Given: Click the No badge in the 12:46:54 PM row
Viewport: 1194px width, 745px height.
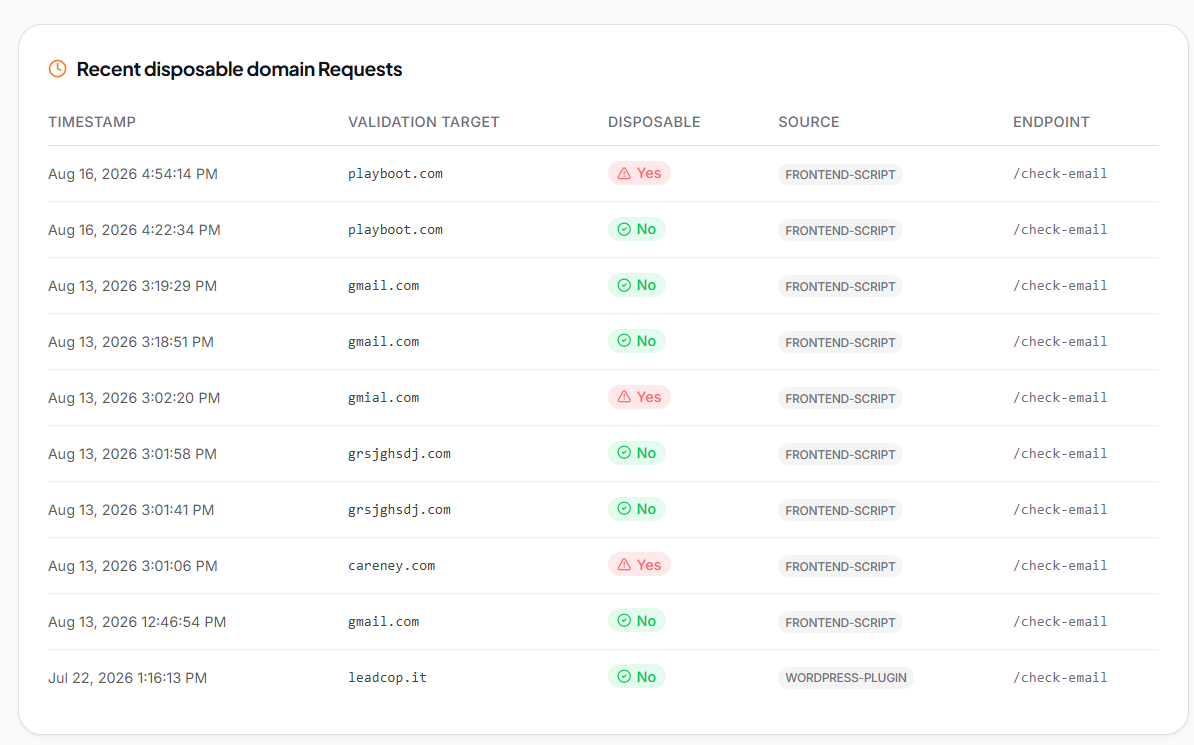Looking at the screenshot, I should coord(637,621).
